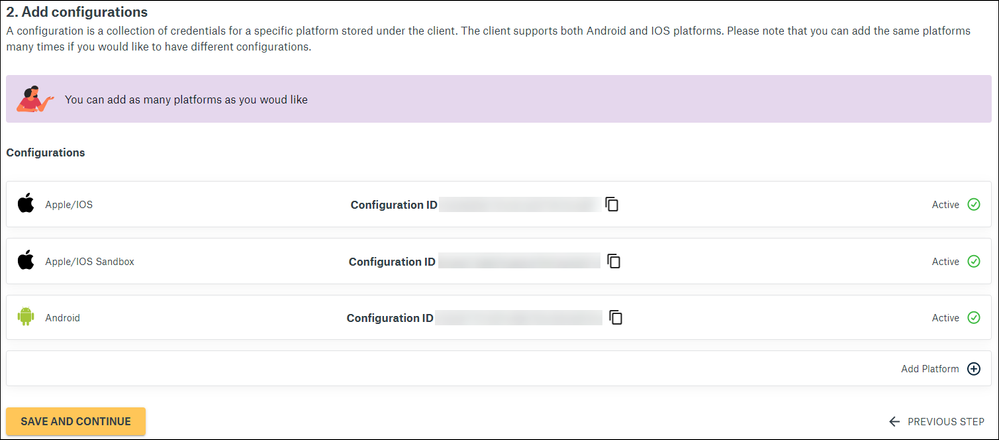Image resolution: width=999 pixels, height=440 pixels.
Task: Click the '2. Add configurations' heading
Action: (77, 11)
